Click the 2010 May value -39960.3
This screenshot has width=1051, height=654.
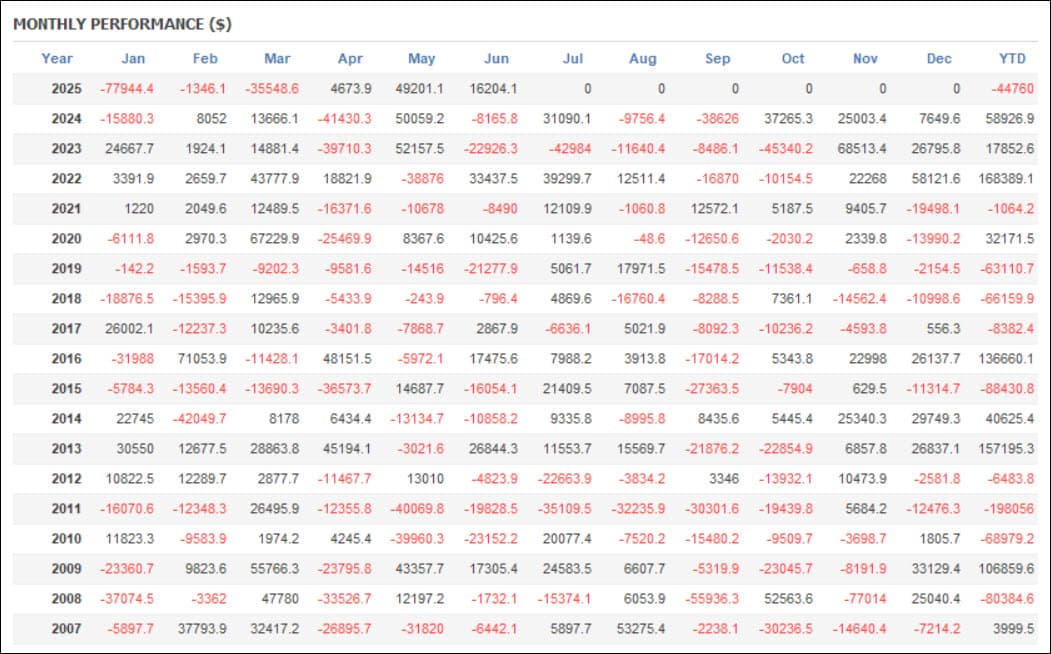417,539
